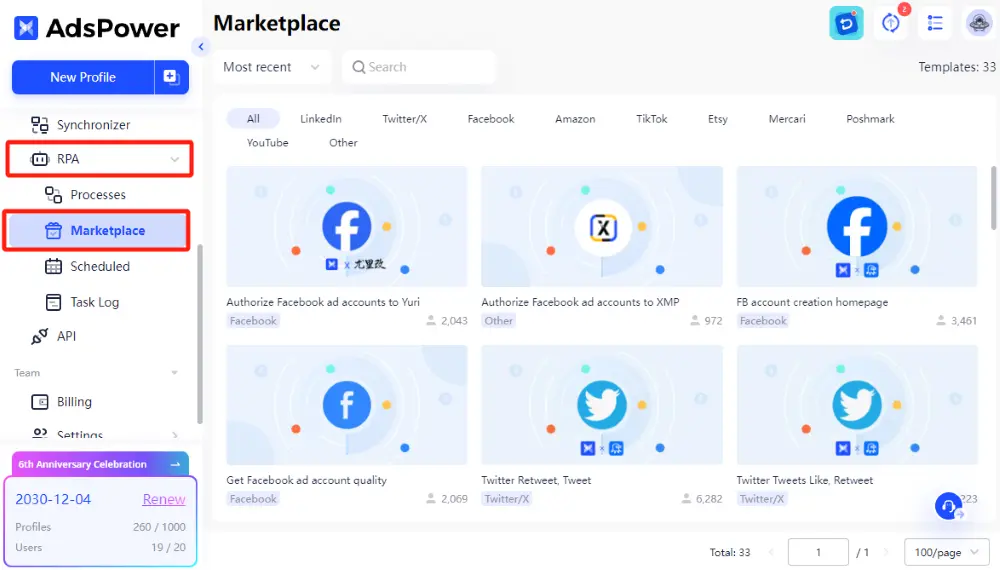The height and width of the screenshot is (570, 1000).
Task: Click the New Profile button
Action: tap(83, 77)
